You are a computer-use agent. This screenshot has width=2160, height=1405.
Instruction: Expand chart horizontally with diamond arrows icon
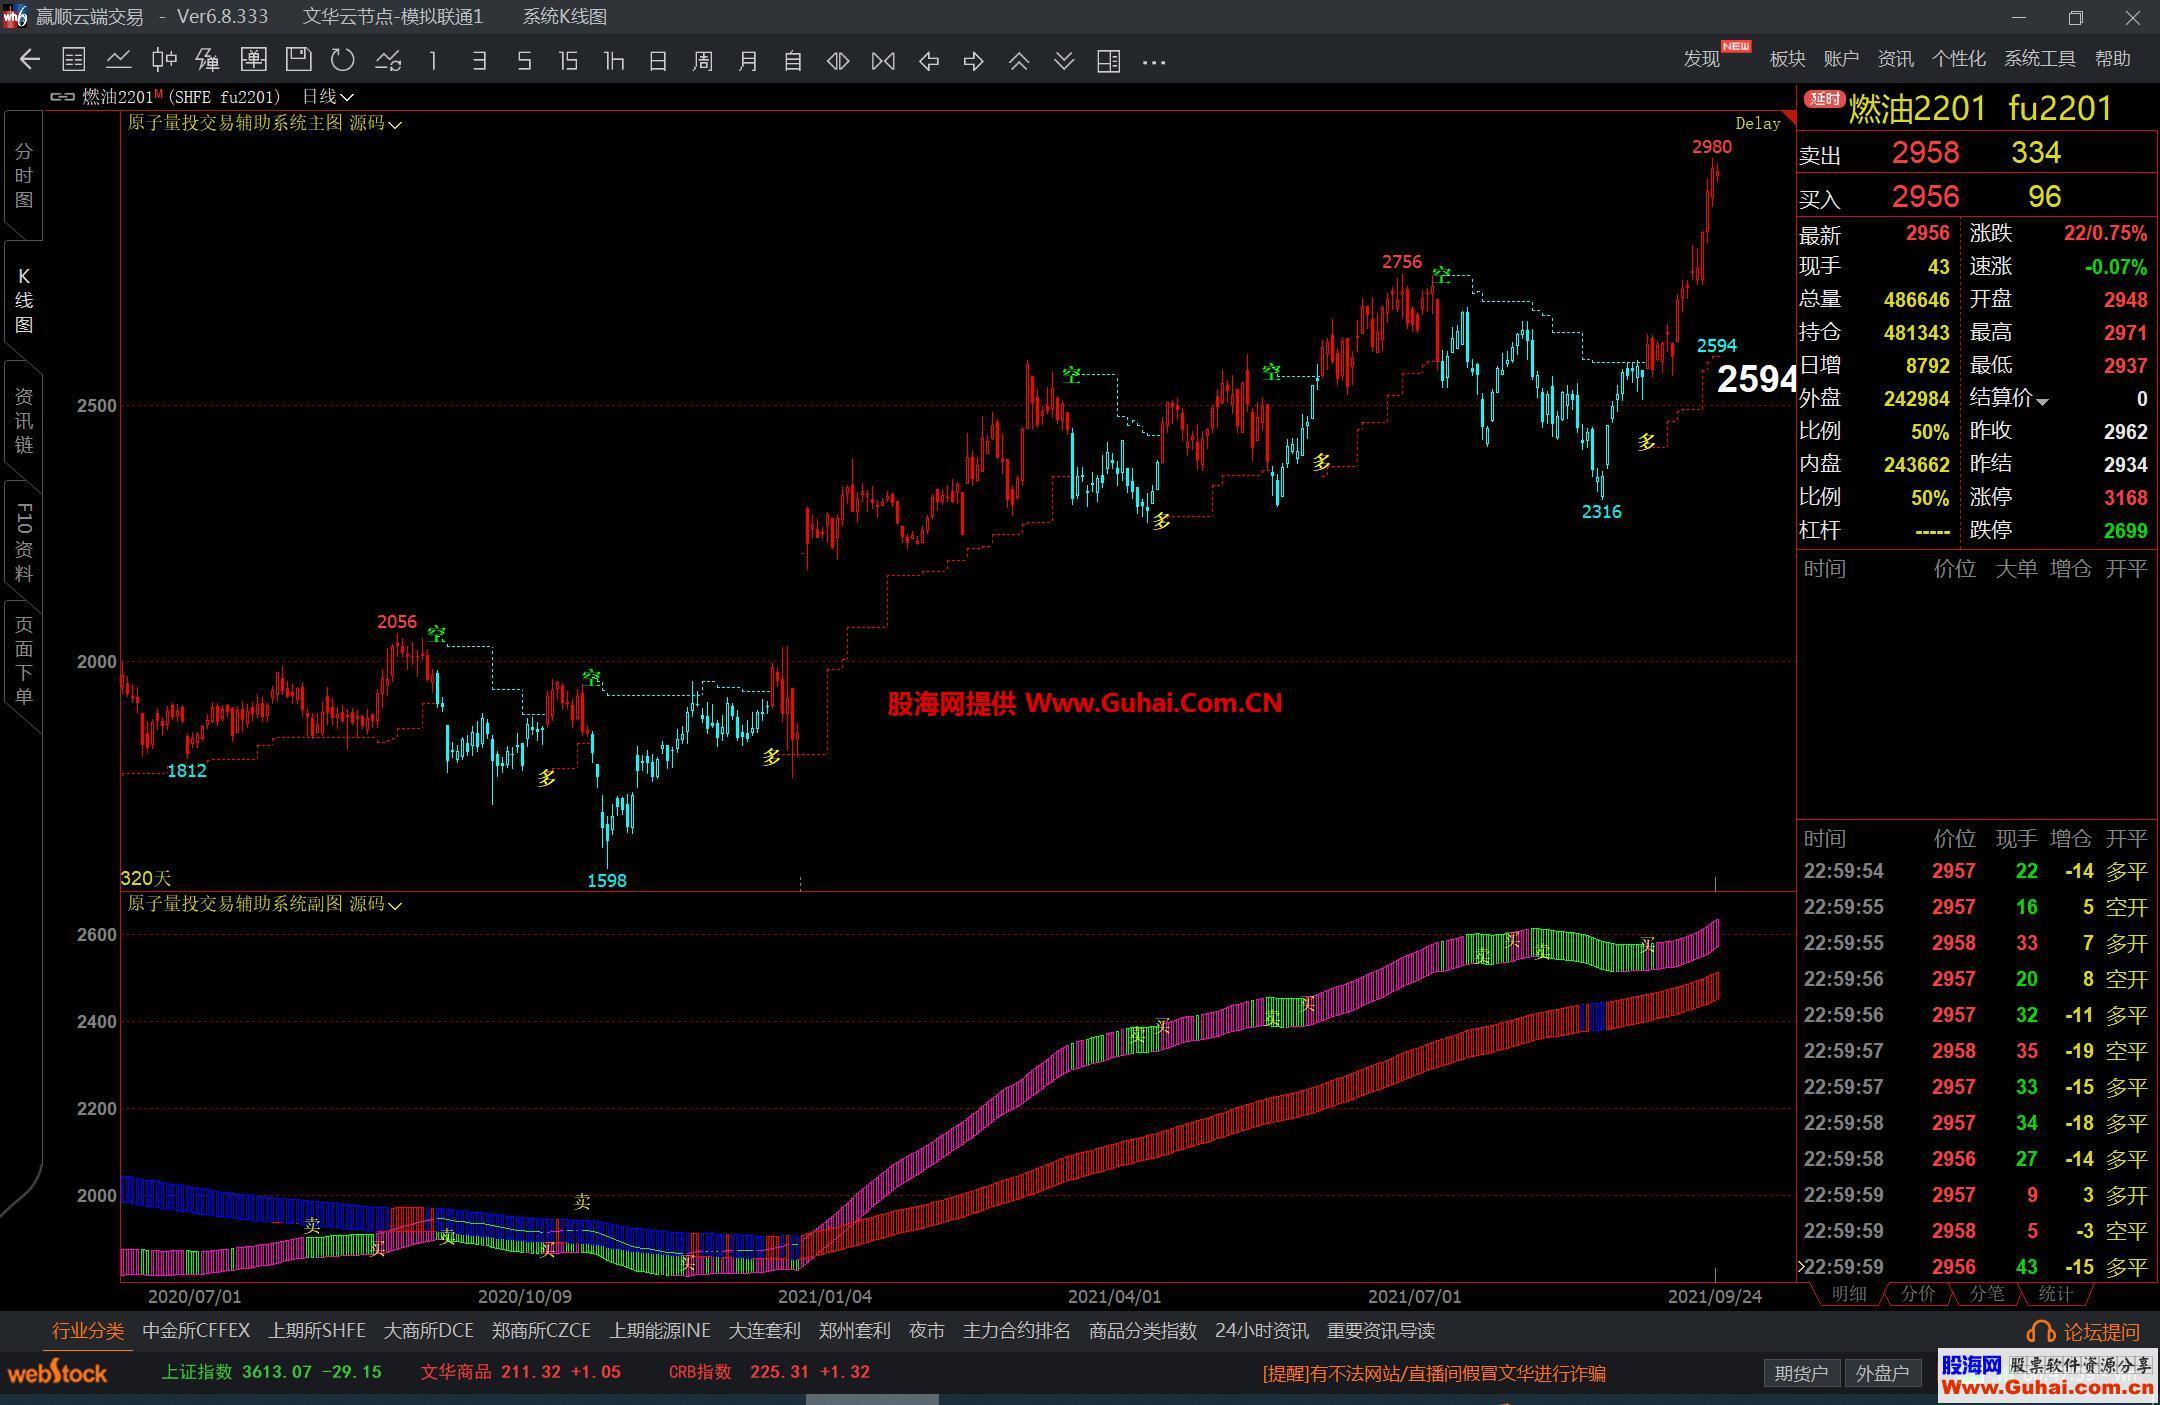tap(838, 61)
